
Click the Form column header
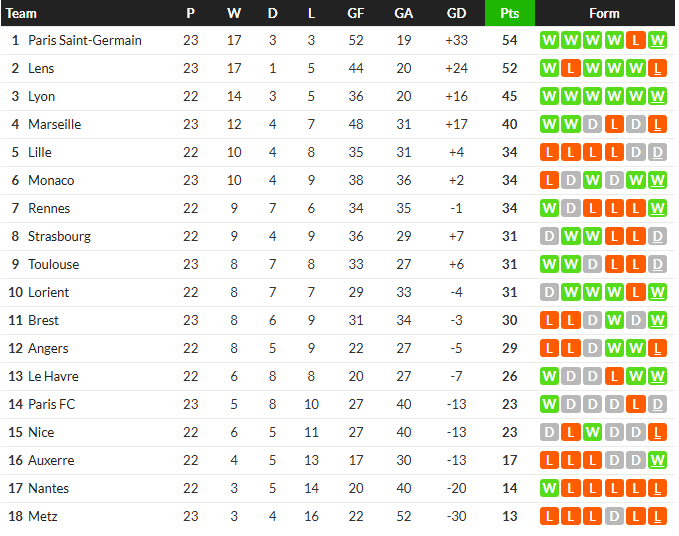[604, 13]
